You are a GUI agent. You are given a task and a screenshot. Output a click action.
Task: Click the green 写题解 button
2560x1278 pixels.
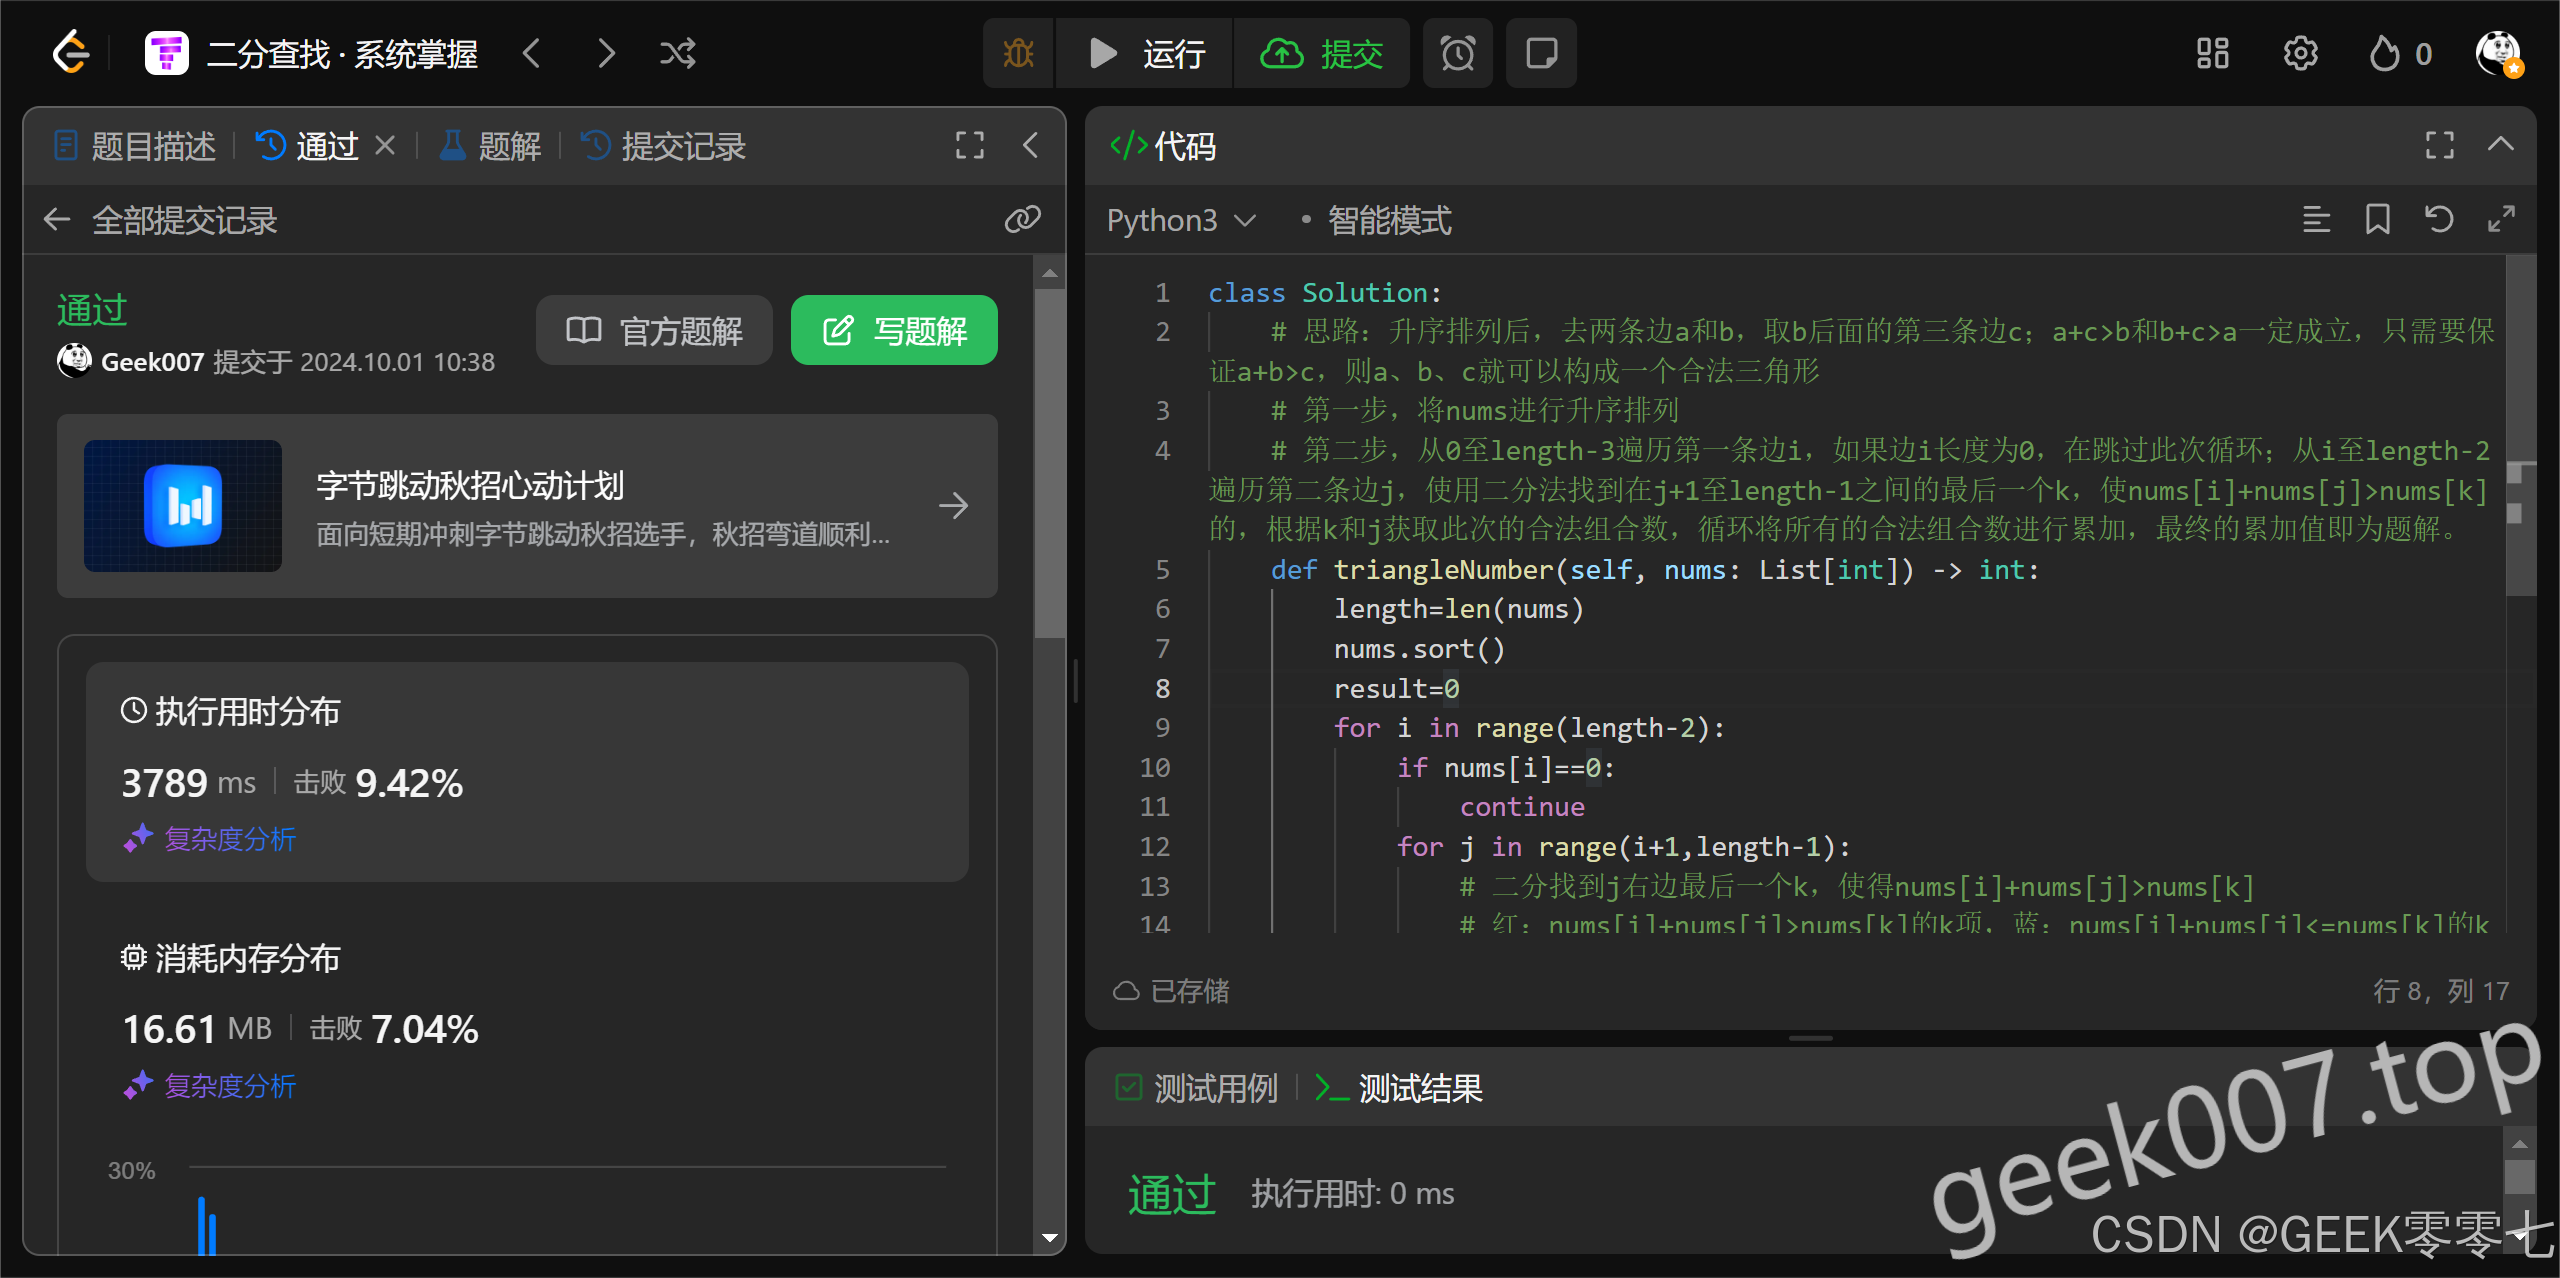click(894, 330)
